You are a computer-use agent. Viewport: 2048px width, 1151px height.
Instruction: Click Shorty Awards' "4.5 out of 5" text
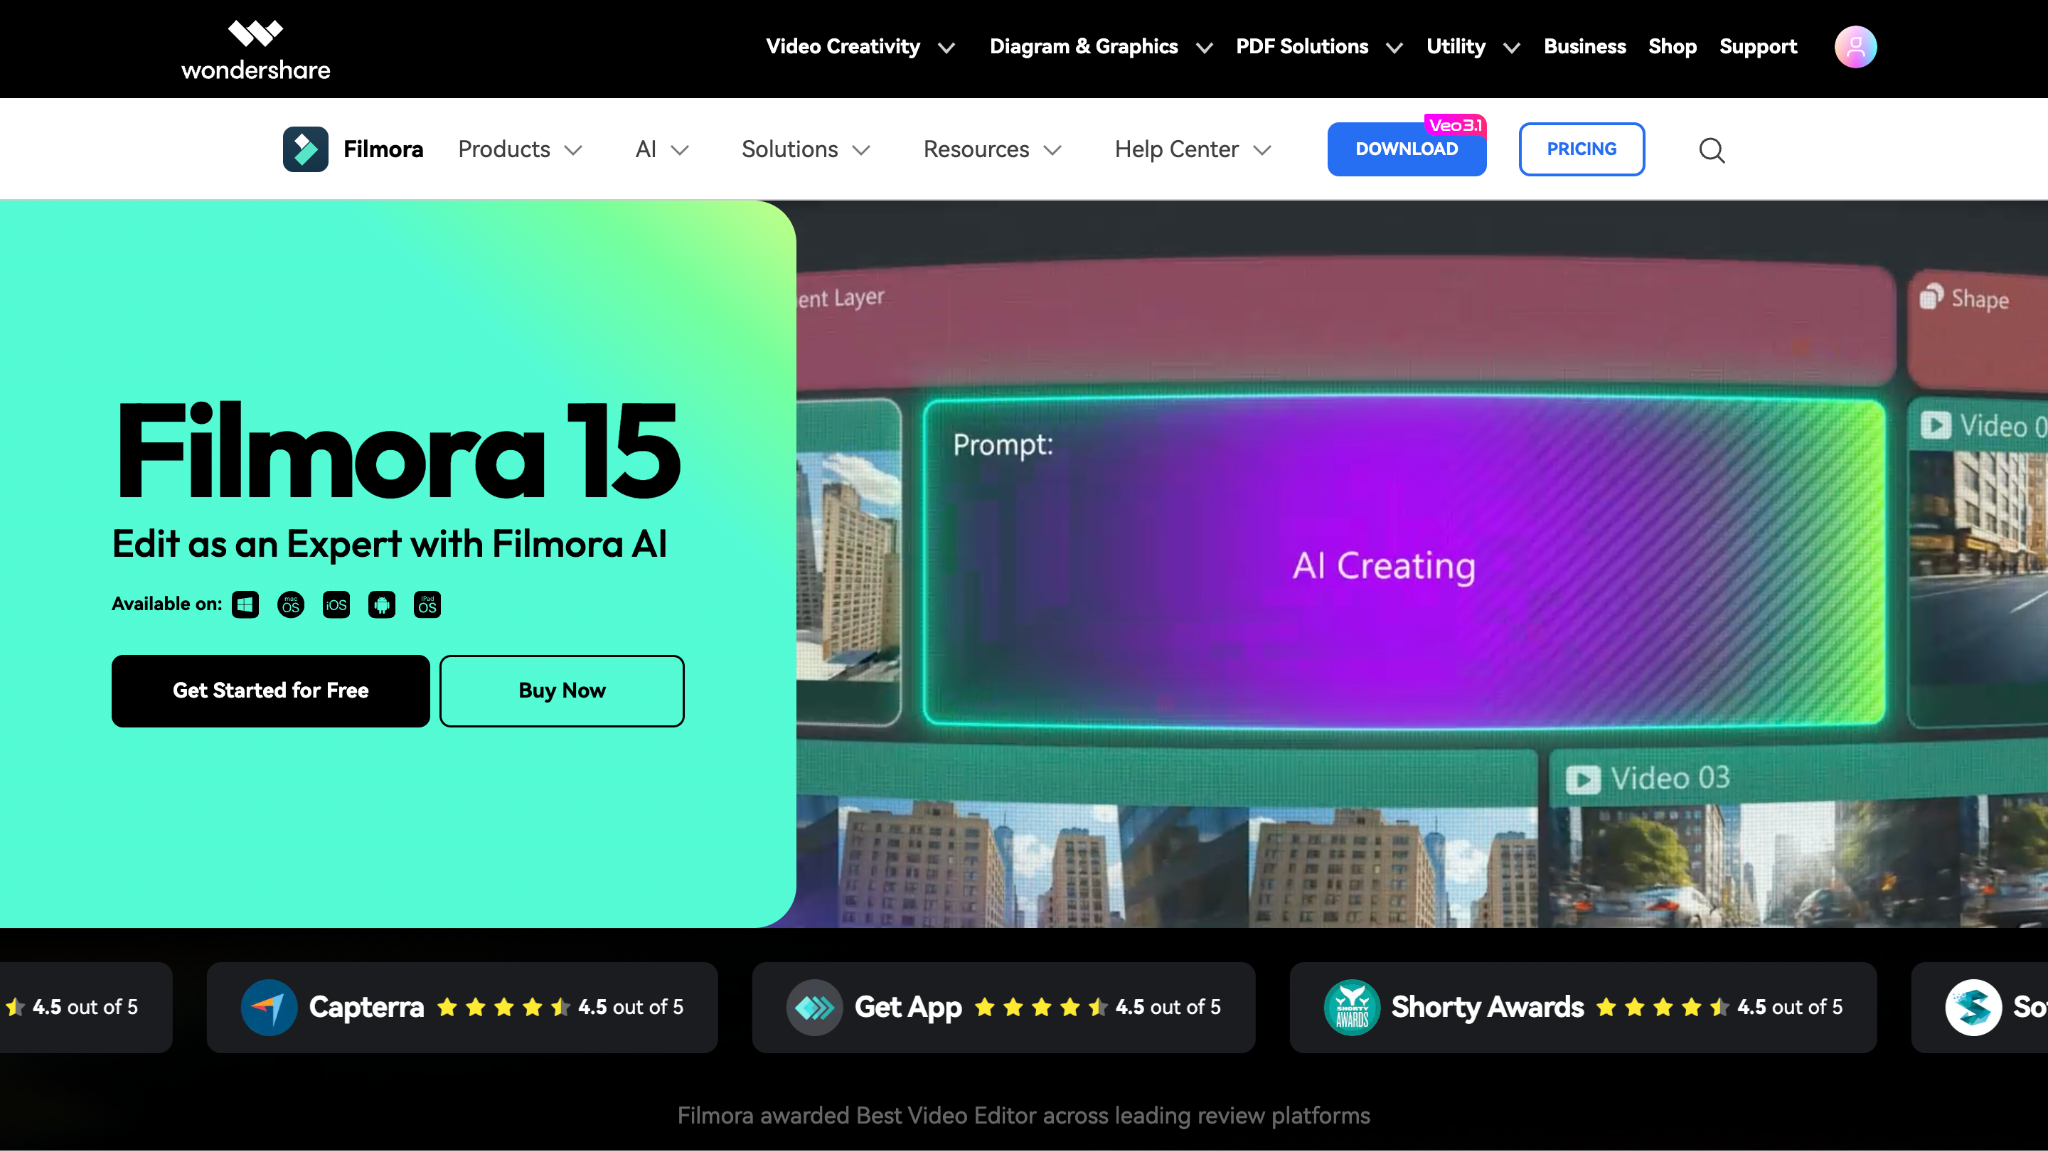(1790, 1007)
